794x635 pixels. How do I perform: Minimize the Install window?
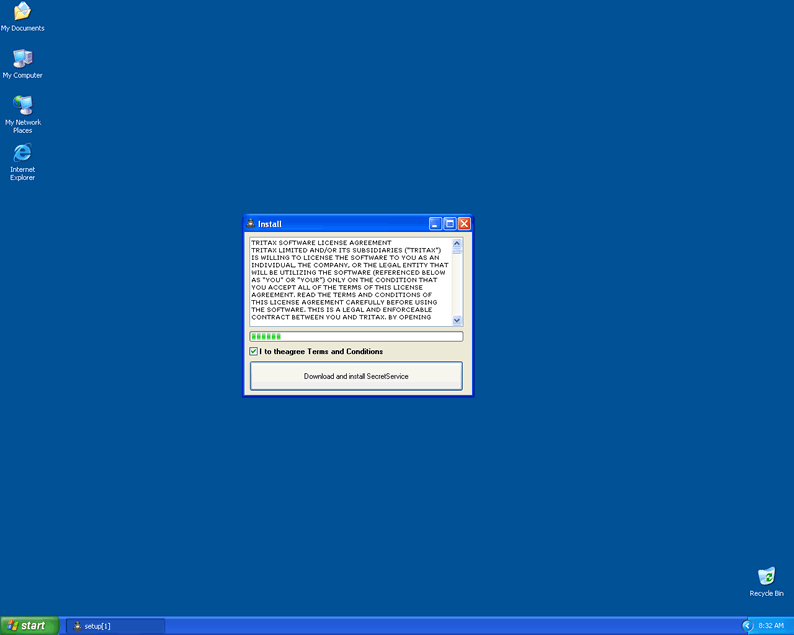pyautogui.click(x=435, y=224)
